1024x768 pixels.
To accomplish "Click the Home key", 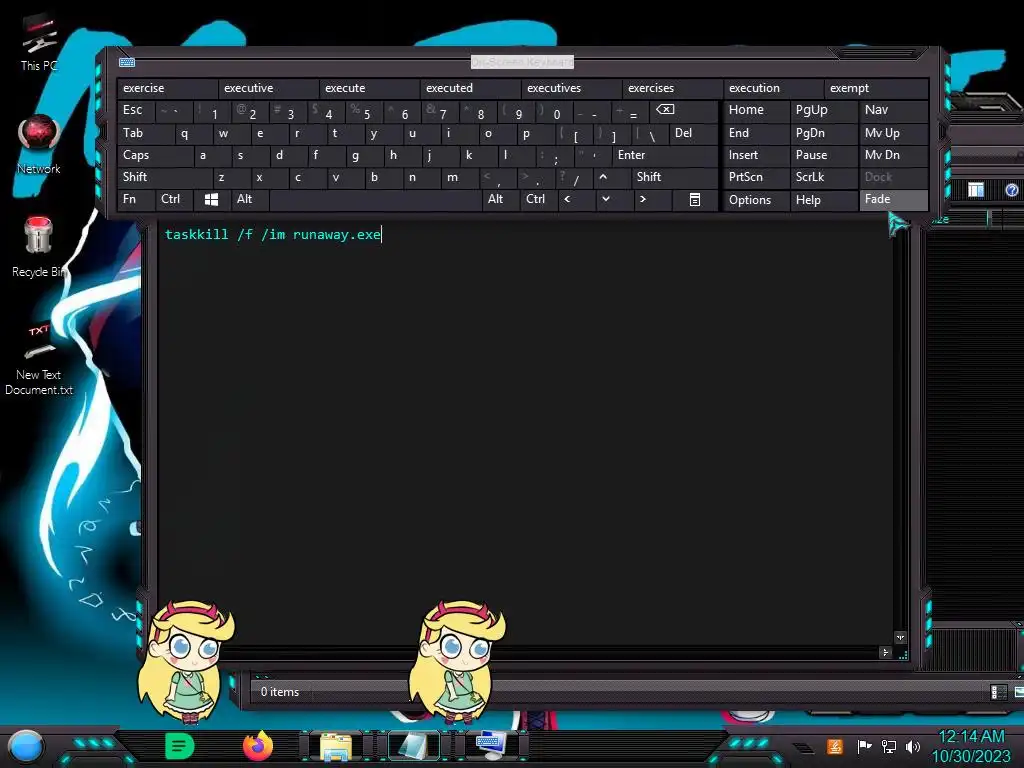I will tap(756, 110).
